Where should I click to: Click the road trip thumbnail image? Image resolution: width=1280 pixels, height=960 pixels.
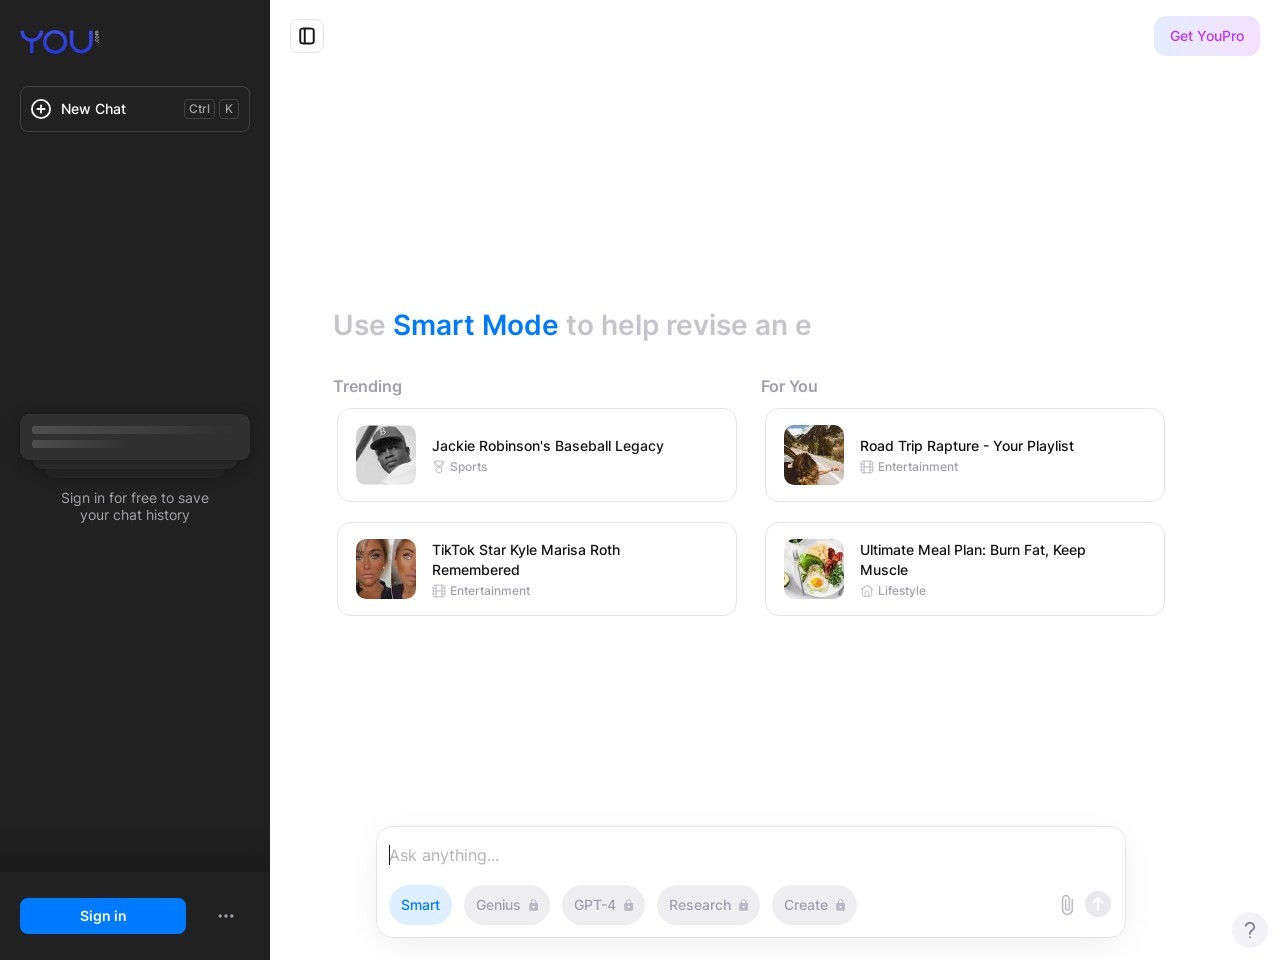(x=814, y=455)
